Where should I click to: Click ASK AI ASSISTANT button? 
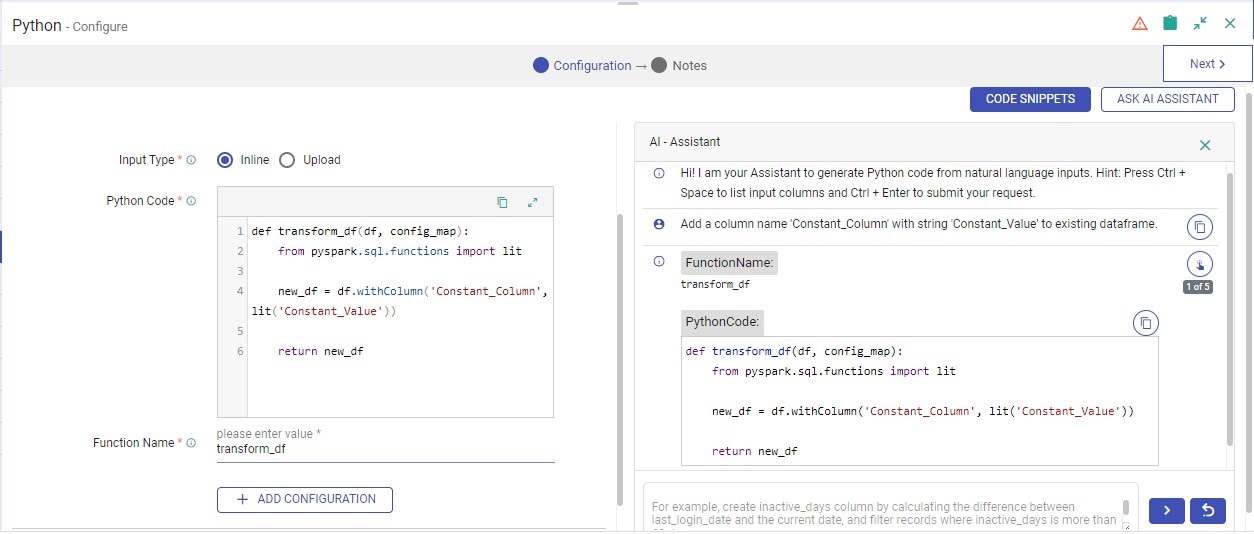pos(1168,99)
